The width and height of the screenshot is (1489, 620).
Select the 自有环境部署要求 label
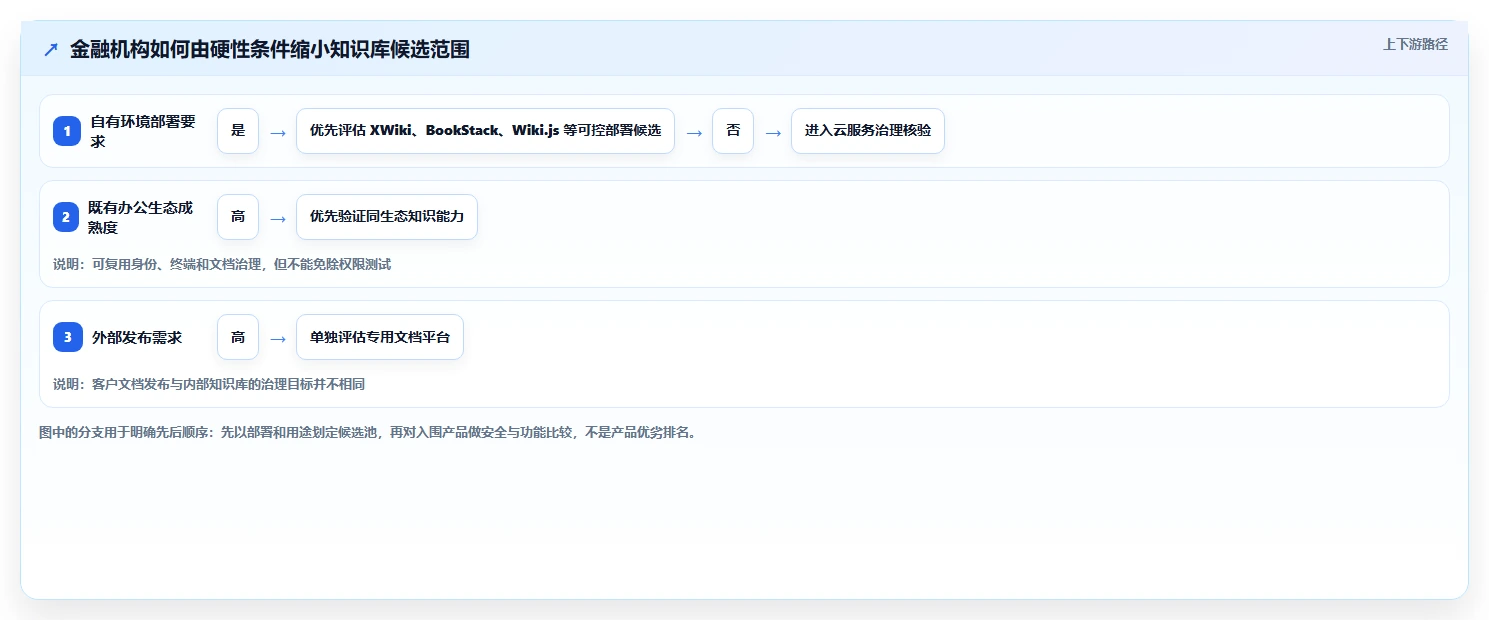point(144,131)
